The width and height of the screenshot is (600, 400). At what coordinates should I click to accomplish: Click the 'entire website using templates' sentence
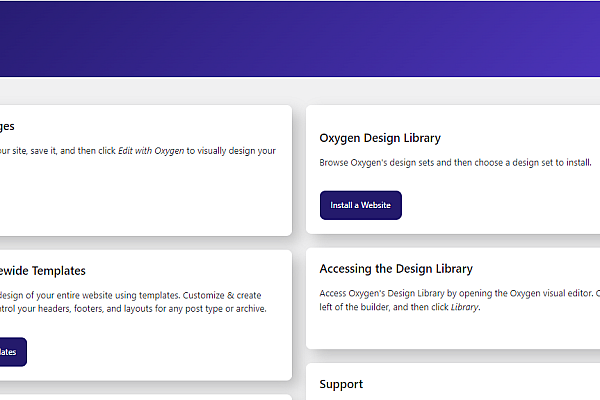coord(130,296)
